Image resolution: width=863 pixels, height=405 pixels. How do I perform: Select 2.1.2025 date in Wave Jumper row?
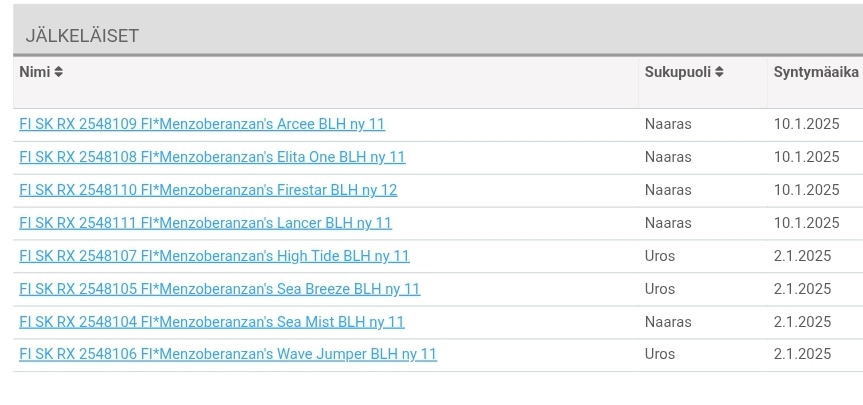[x=802, y=354]
